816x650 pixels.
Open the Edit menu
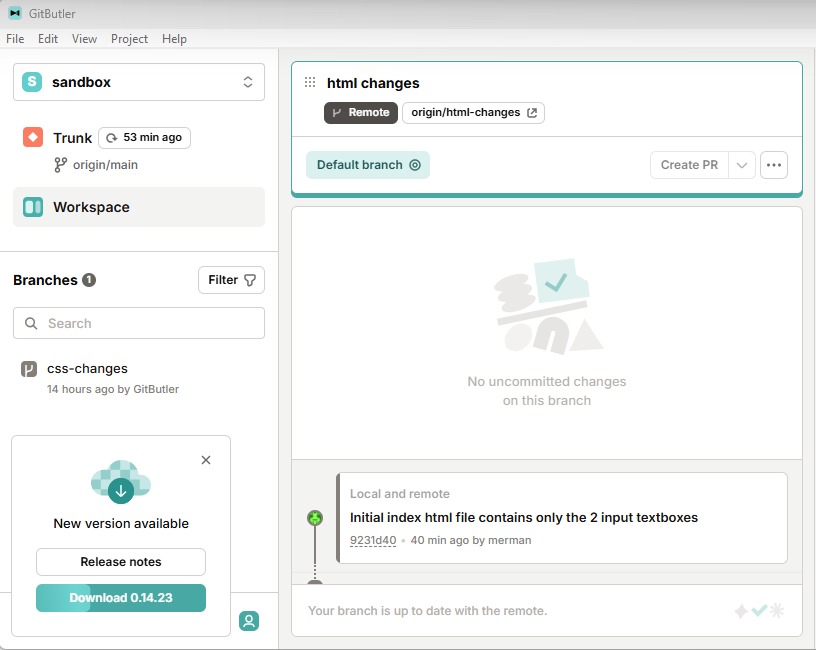(x=48, y=39)
